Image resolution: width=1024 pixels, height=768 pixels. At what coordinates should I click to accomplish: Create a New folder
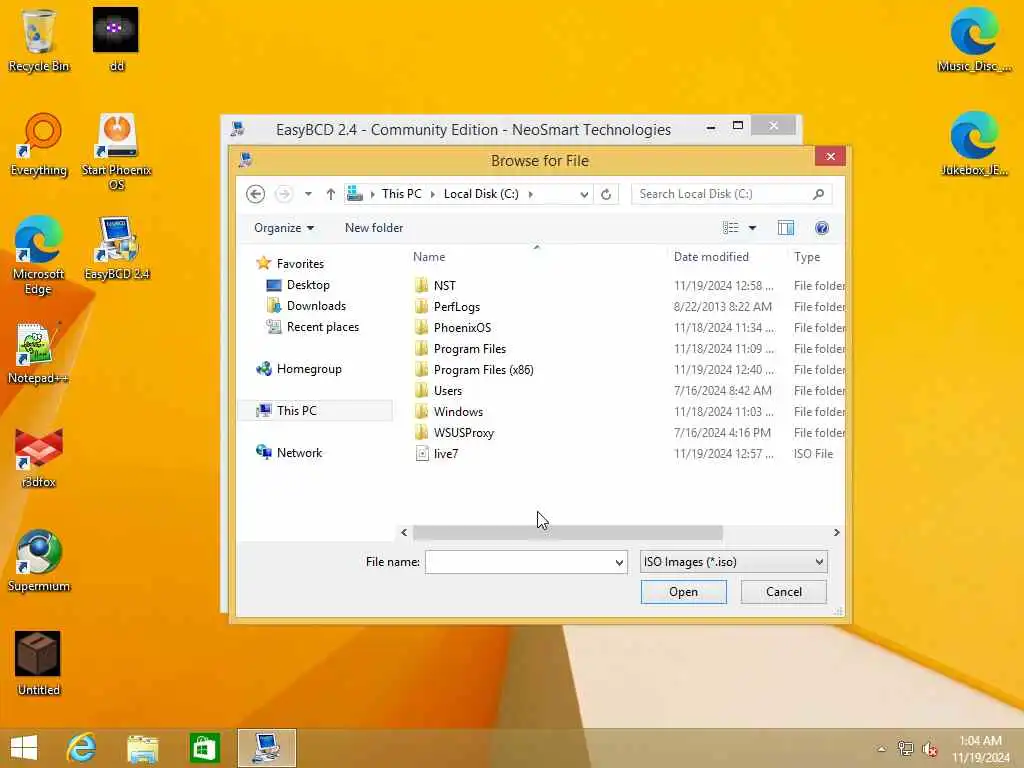[x=374, y=228]
